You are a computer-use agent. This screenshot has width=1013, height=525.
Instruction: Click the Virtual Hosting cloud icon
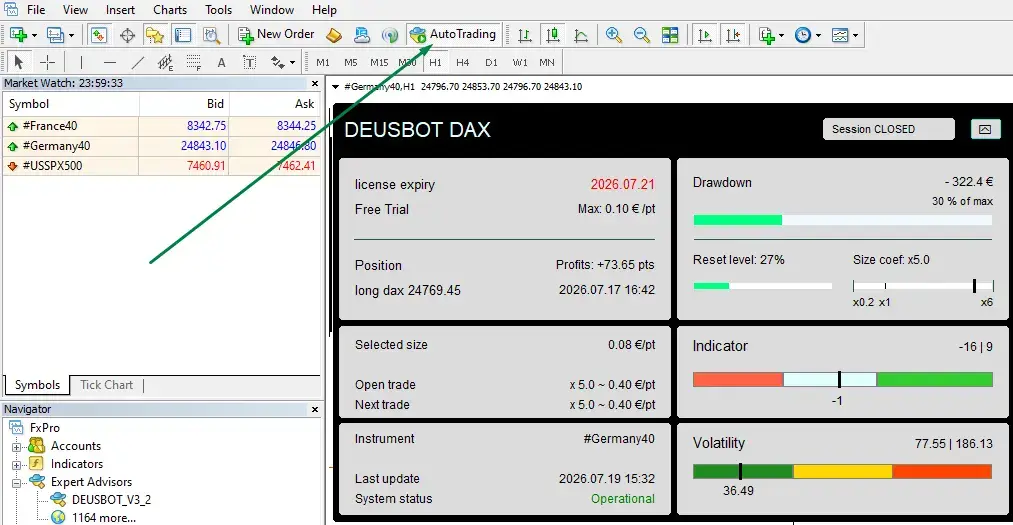tap(362, 35)
